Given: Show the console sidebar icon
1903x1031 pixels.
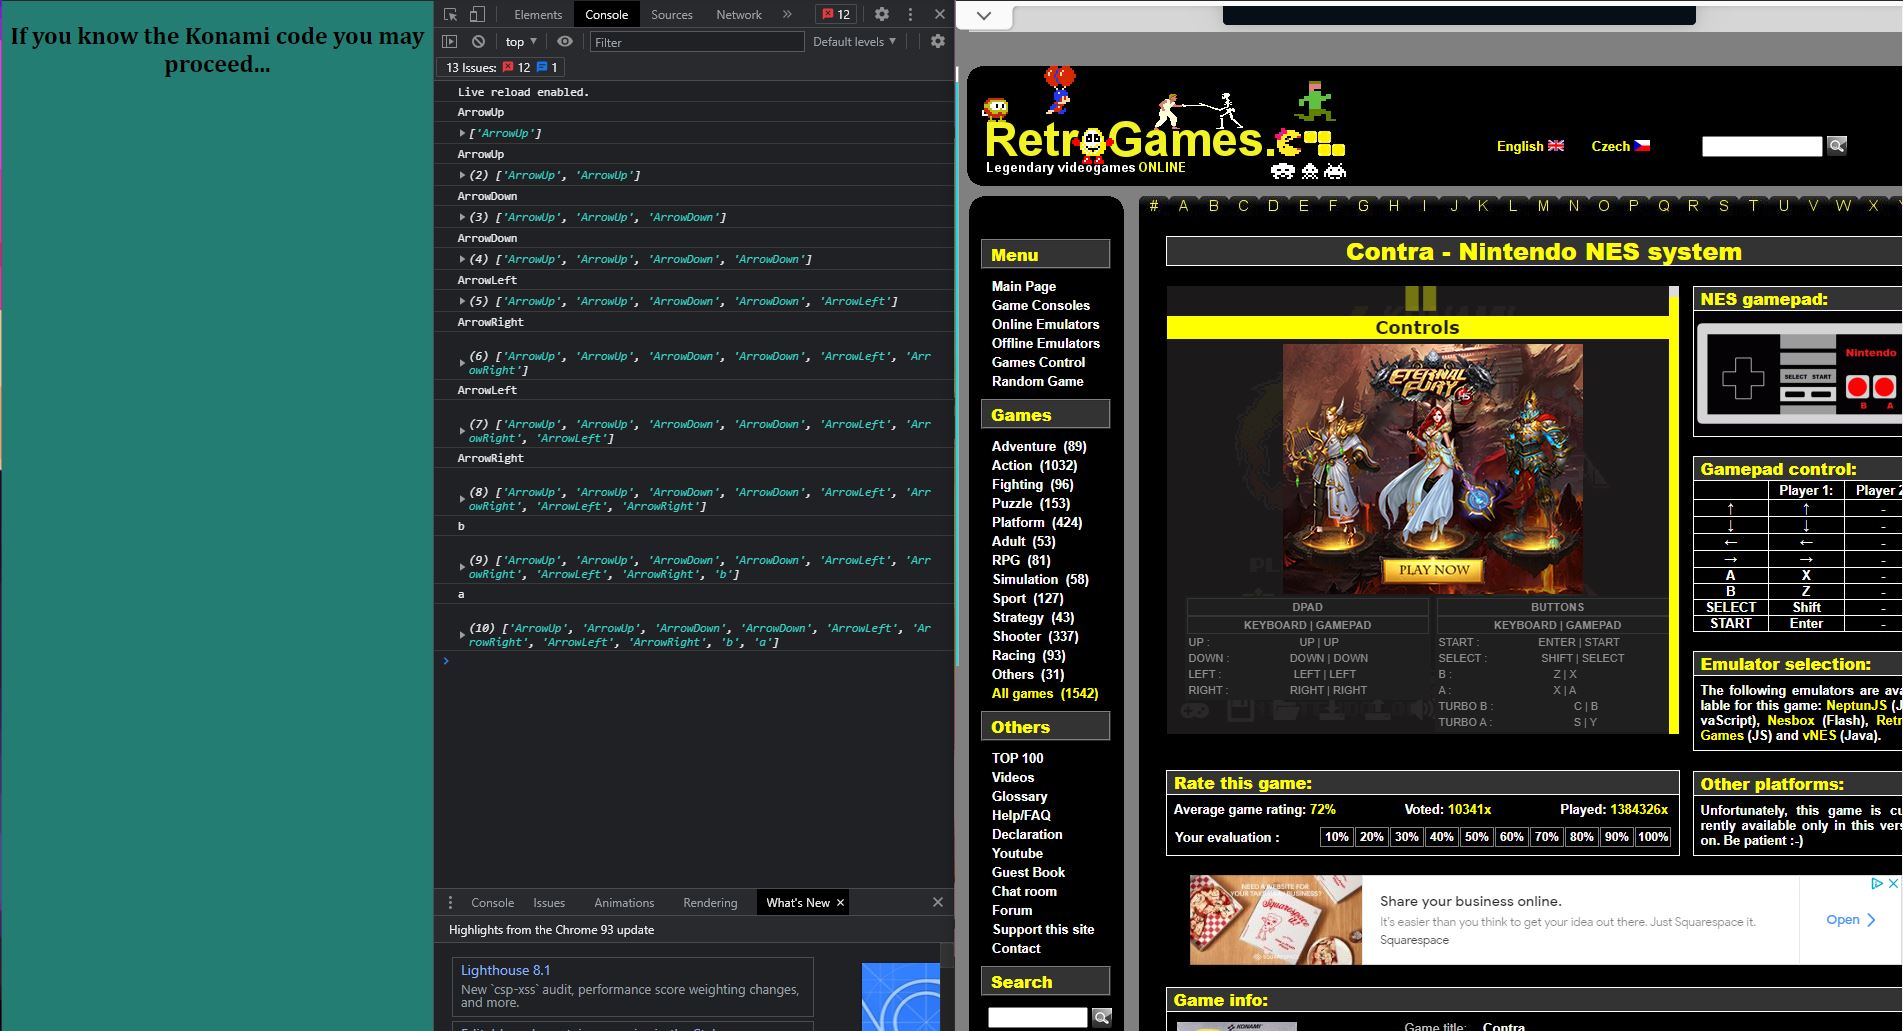Looking at the screenshot, I should [x=450, y=41].
